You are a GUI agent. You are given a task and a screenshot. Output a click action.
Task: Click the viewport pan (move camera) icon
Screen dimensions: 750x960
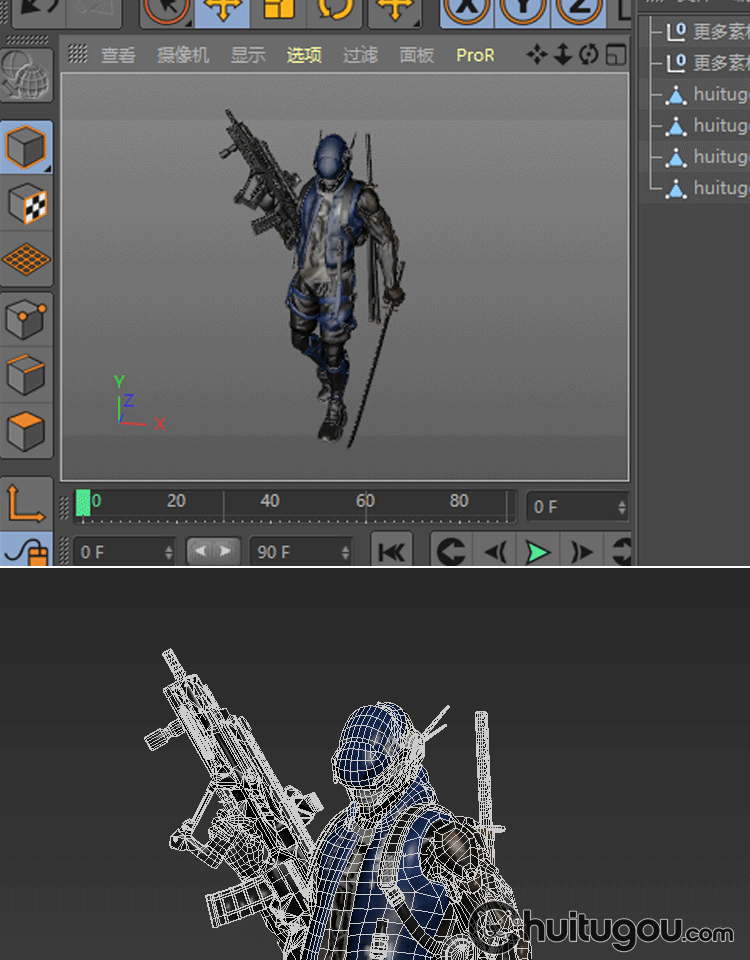point(537,55)
